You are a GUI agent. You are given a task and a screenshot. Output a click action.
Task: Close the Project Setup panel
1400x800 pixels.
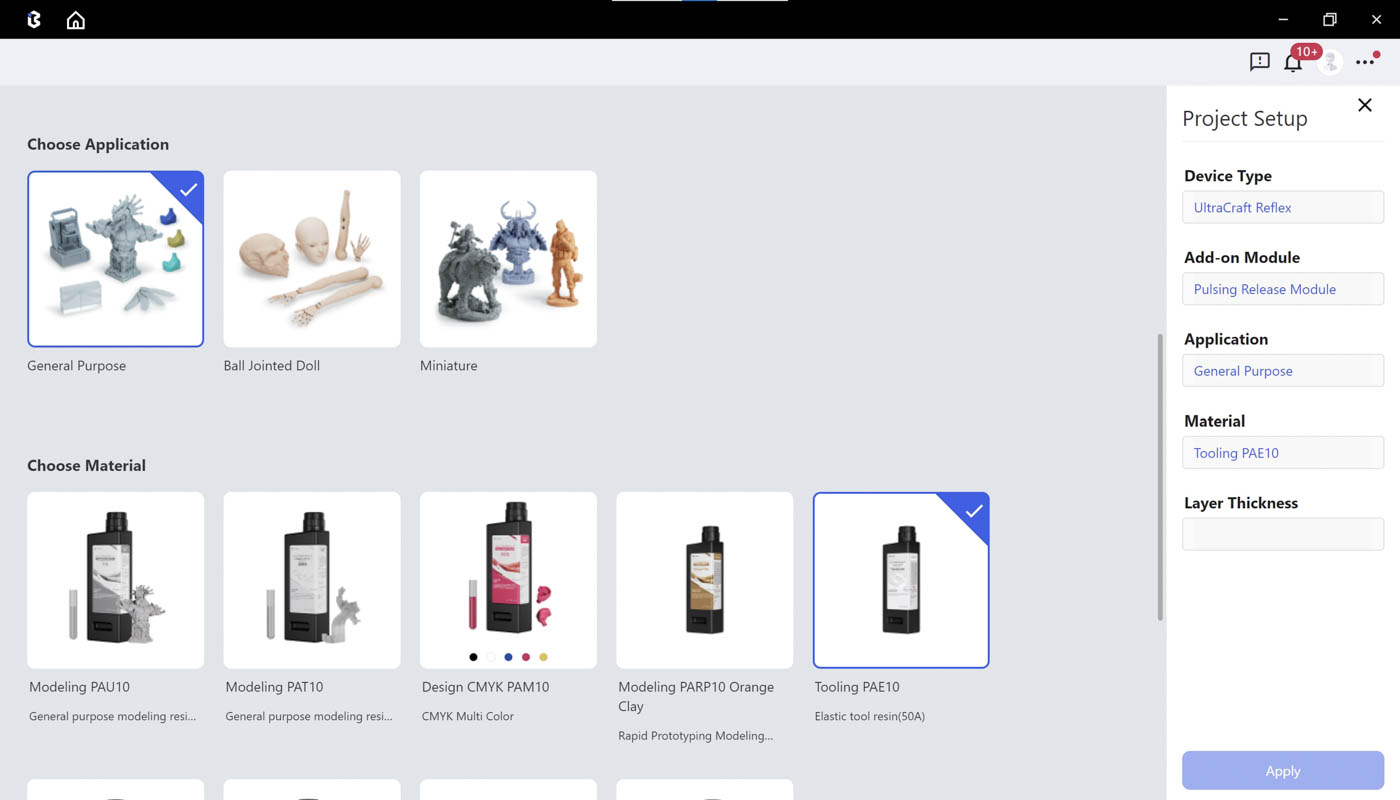[1365, 105]
